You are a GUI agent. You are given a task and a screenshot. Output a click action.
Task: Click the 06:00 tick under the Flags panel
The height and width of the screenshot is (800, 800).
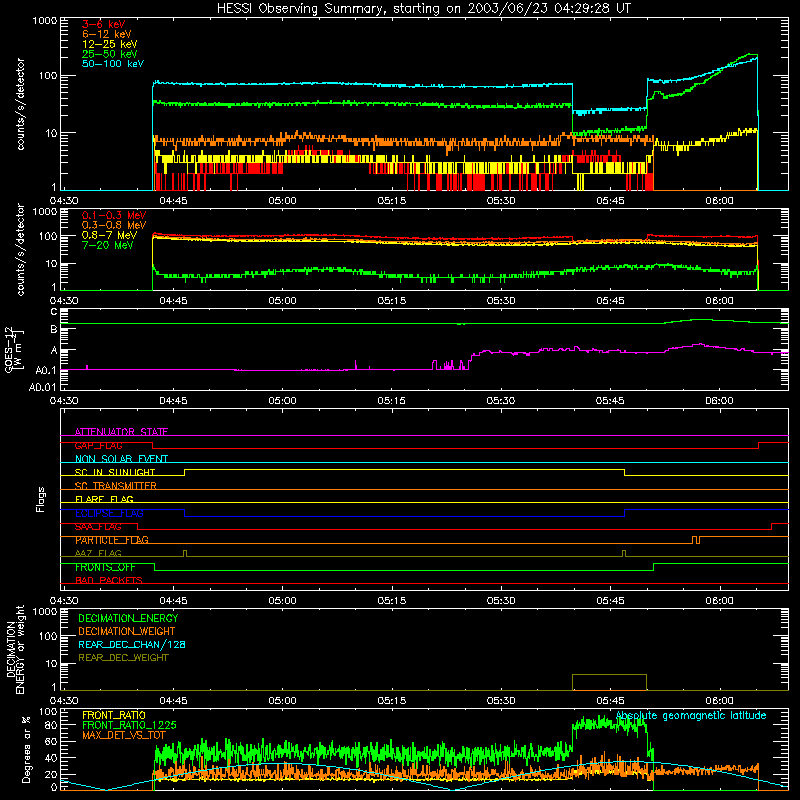[x=719, y=601]
